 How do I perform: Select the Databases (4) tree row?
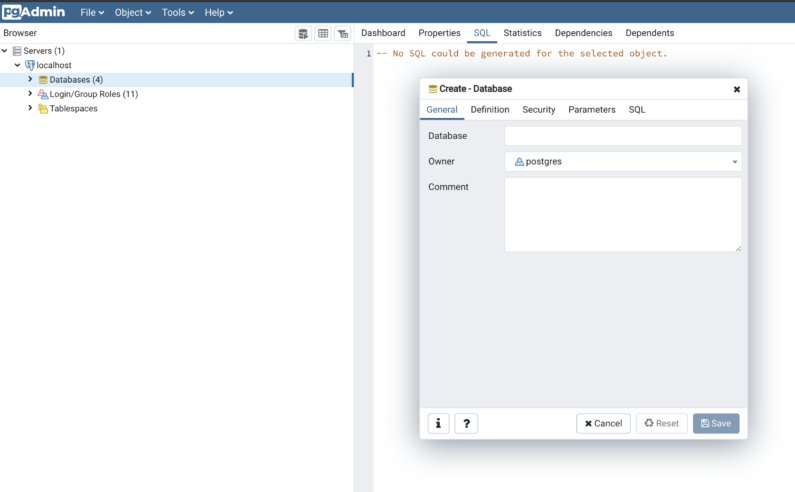coord(176,80)
